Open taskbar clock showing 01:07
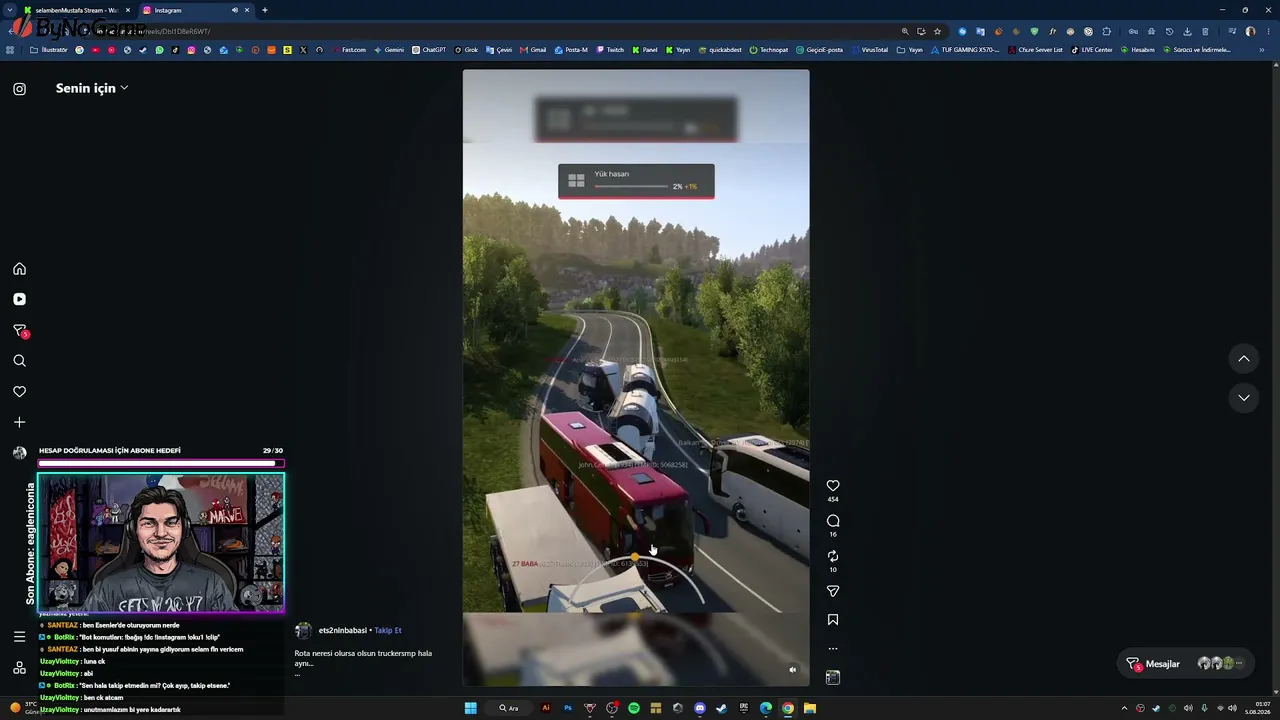 click(x=1258, y=709)
